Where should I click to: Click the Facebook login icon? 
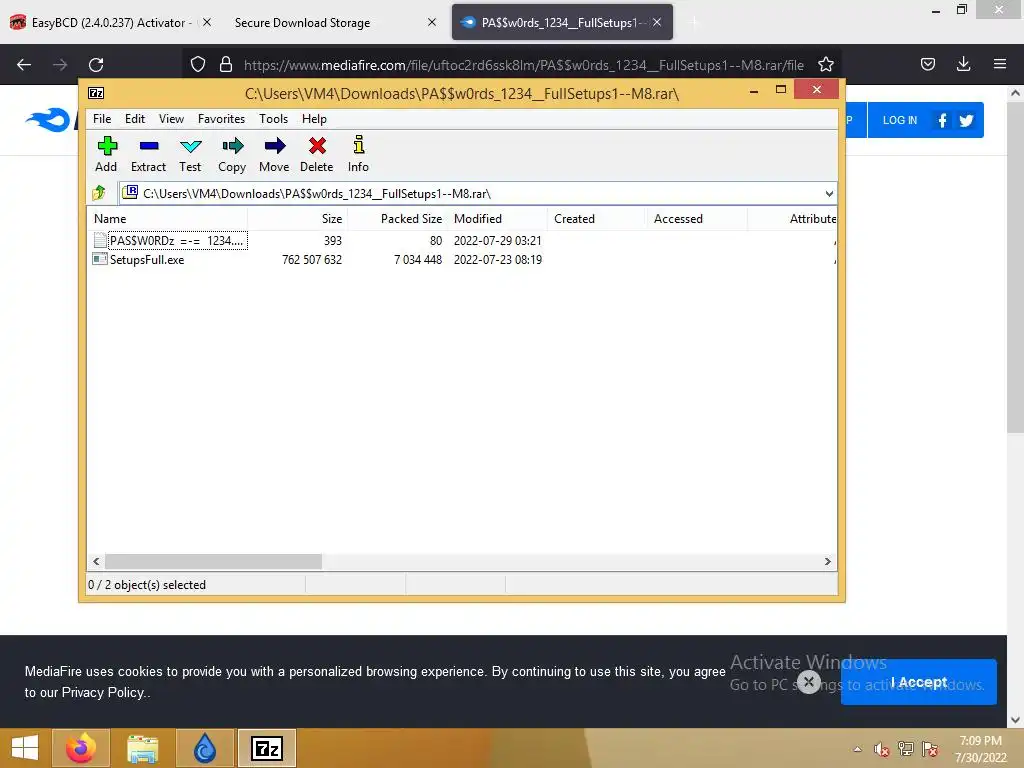942,120
